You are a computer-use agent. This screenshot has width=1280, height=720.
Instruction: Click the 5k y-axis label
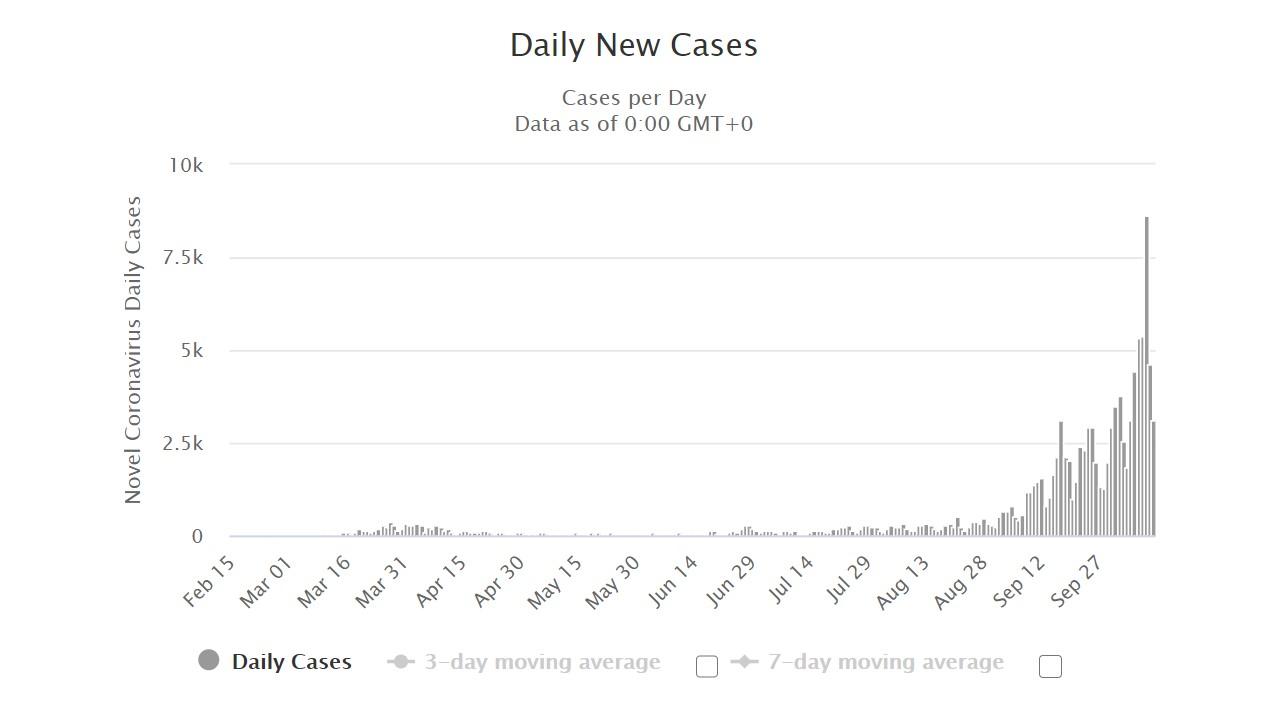point(191,351)
